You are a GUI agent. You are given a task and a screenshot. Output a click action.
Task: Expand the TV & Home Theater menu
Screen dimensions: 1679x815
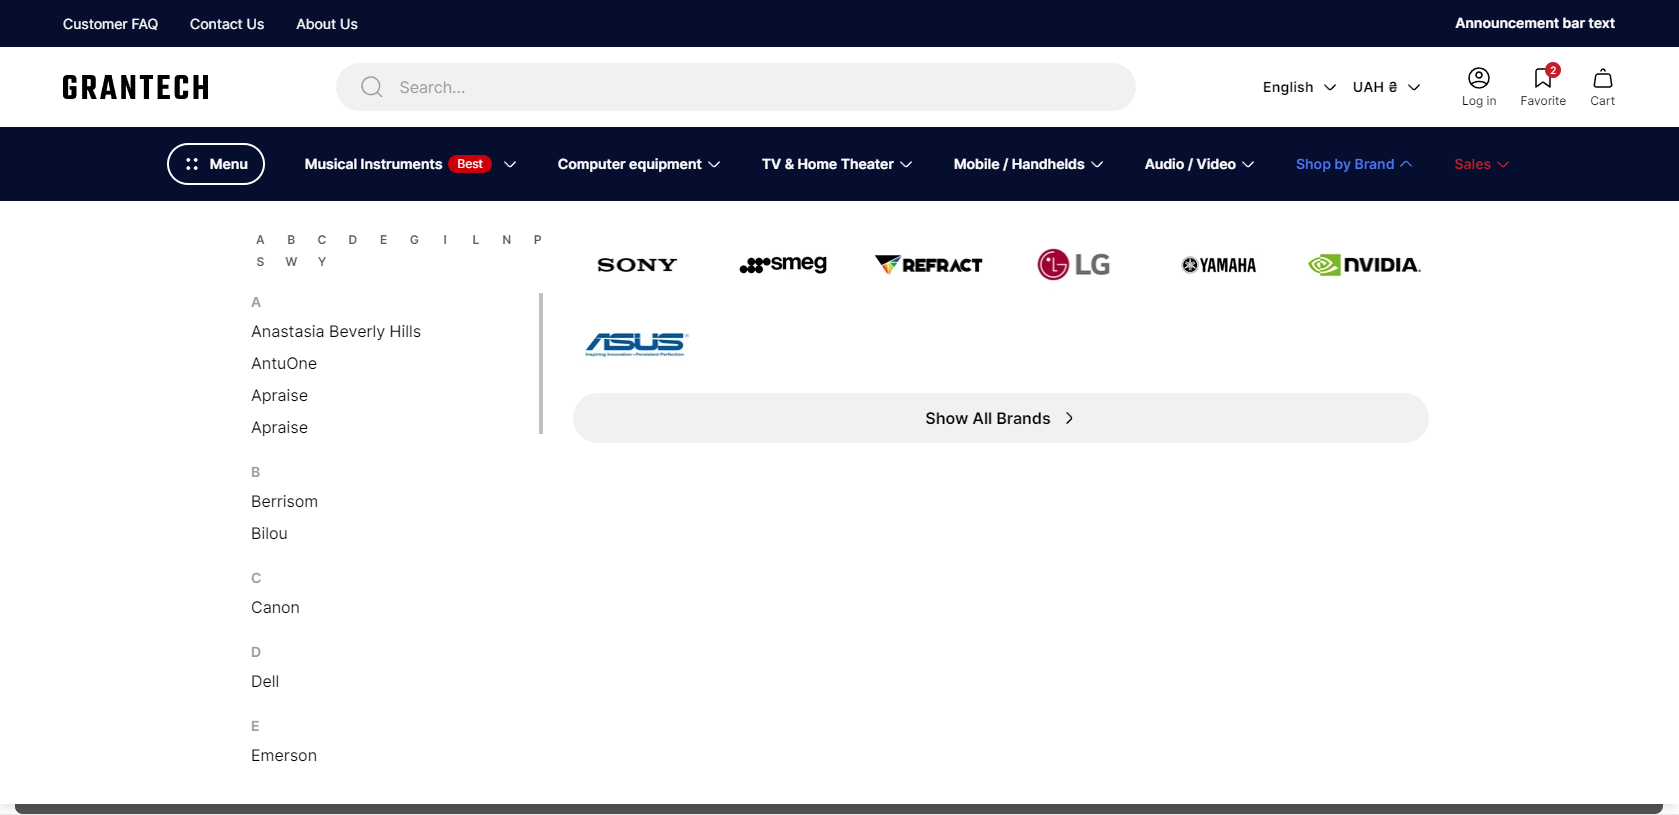point(837,164)
